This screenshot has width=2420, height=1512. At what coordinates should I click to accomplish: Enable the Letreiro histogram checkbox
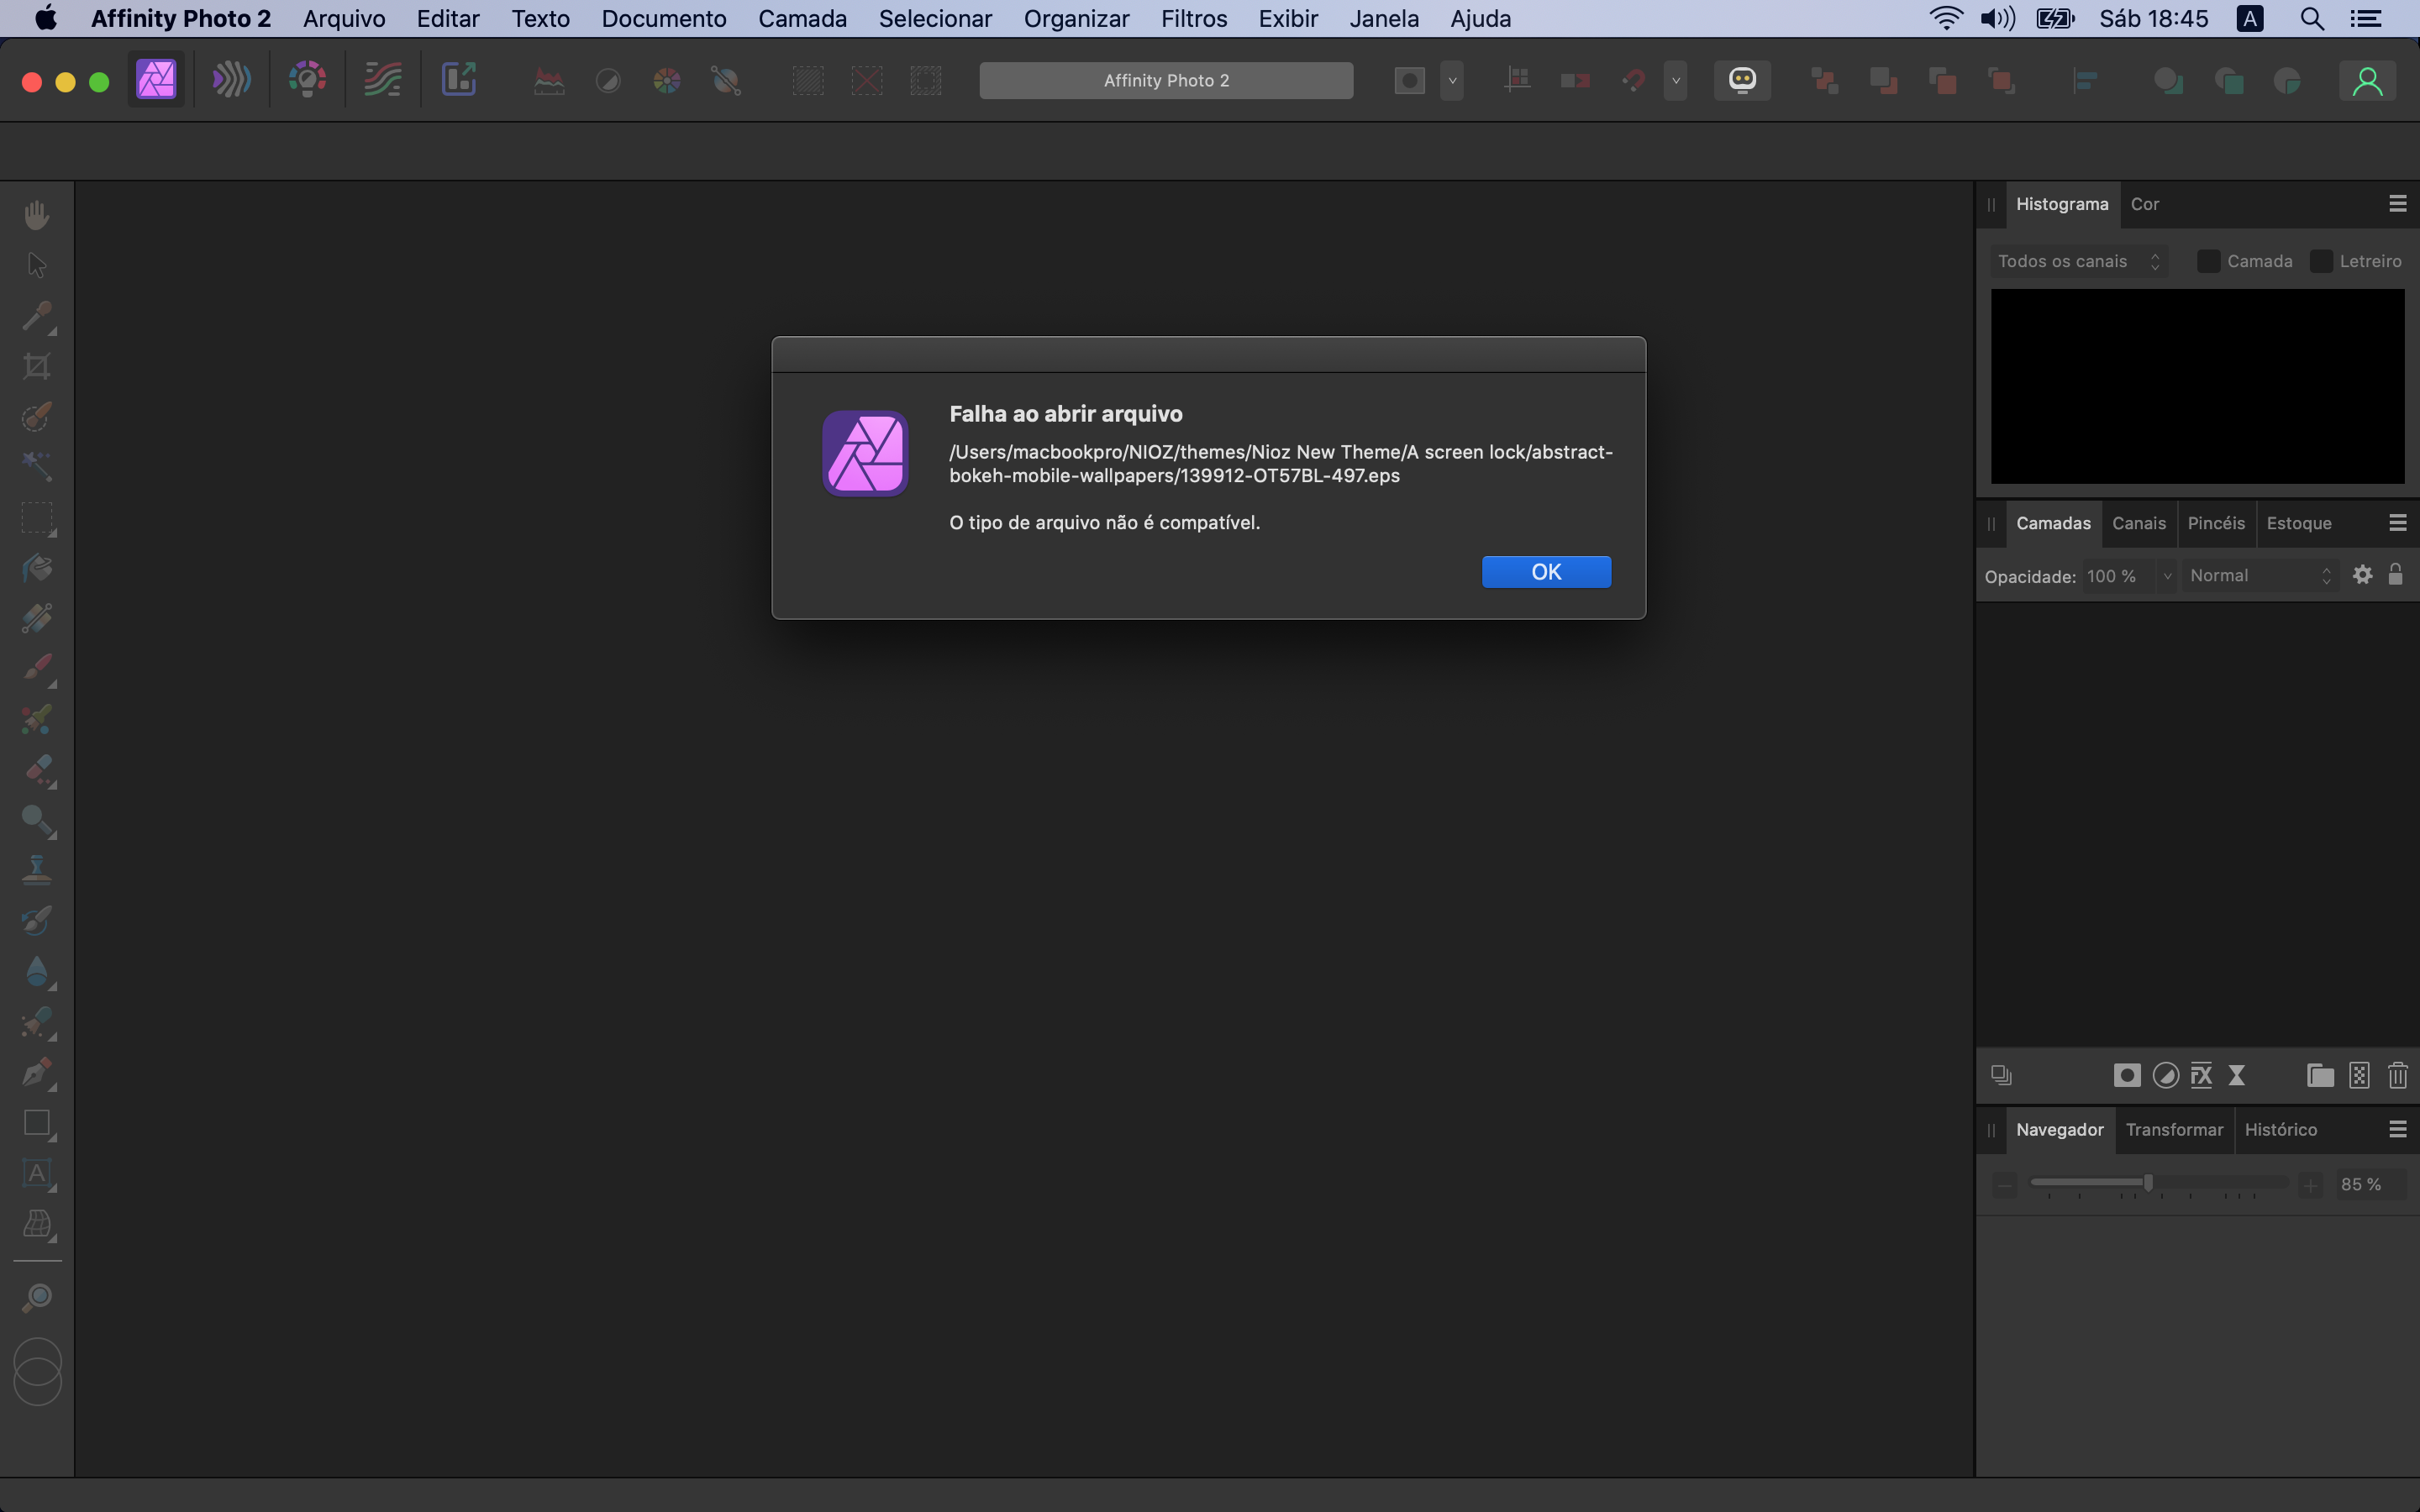point(2321,262)
